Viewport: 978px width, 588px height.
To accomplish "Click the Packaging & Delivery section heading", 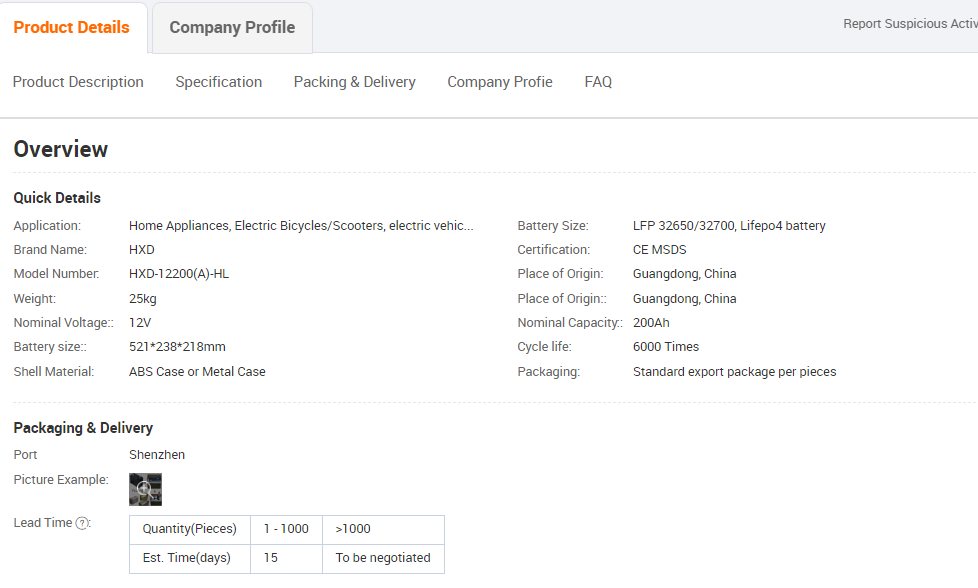I will point(83,428).
